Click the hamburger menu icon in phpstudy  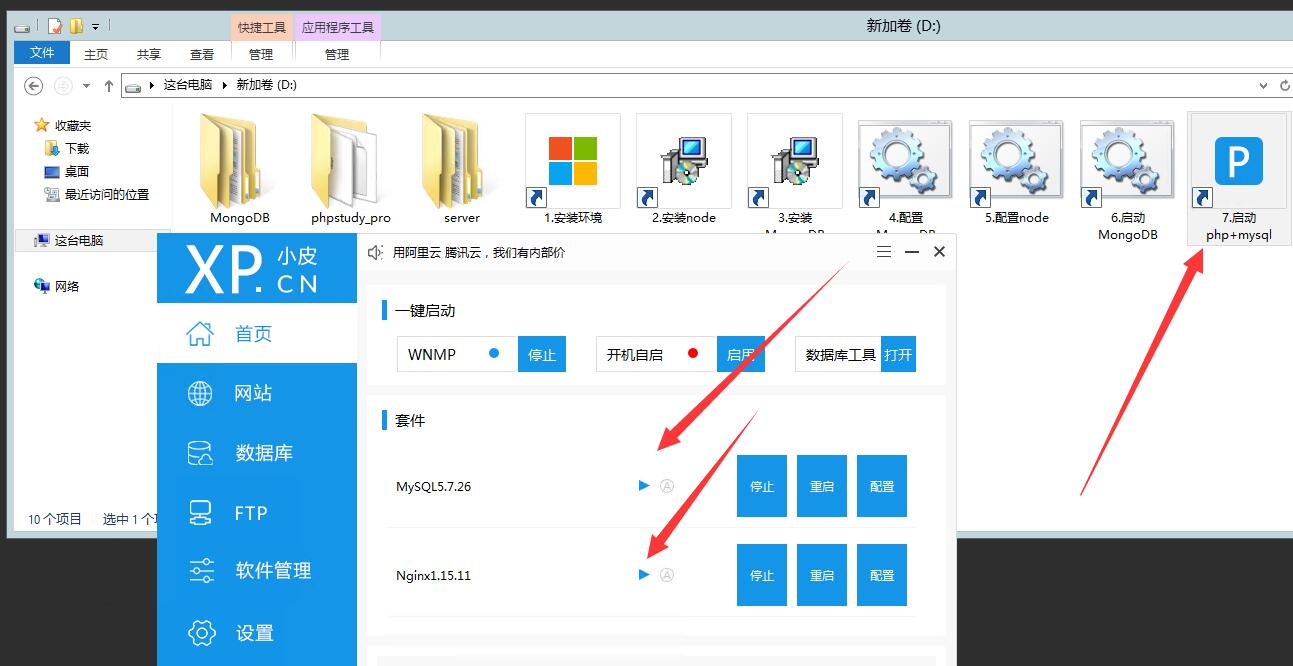[884, 252]
